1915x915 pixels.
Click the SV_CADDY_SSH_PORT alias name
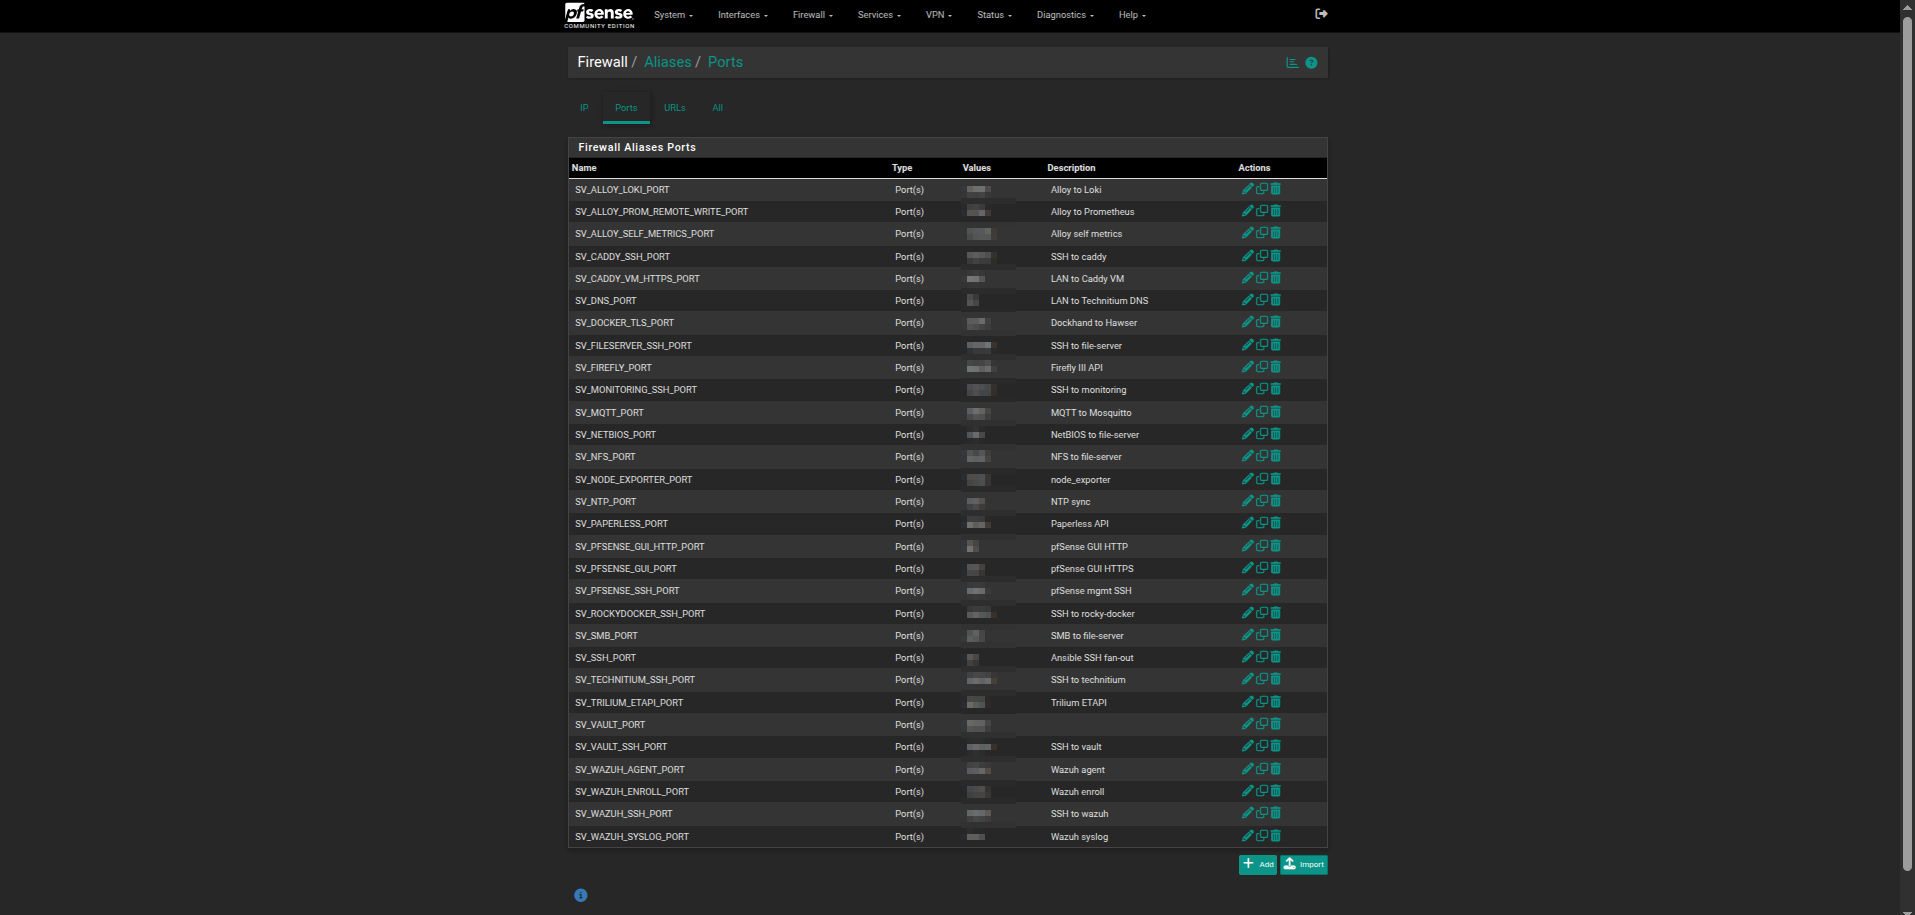pyautogui.click(x=622, y=257)
